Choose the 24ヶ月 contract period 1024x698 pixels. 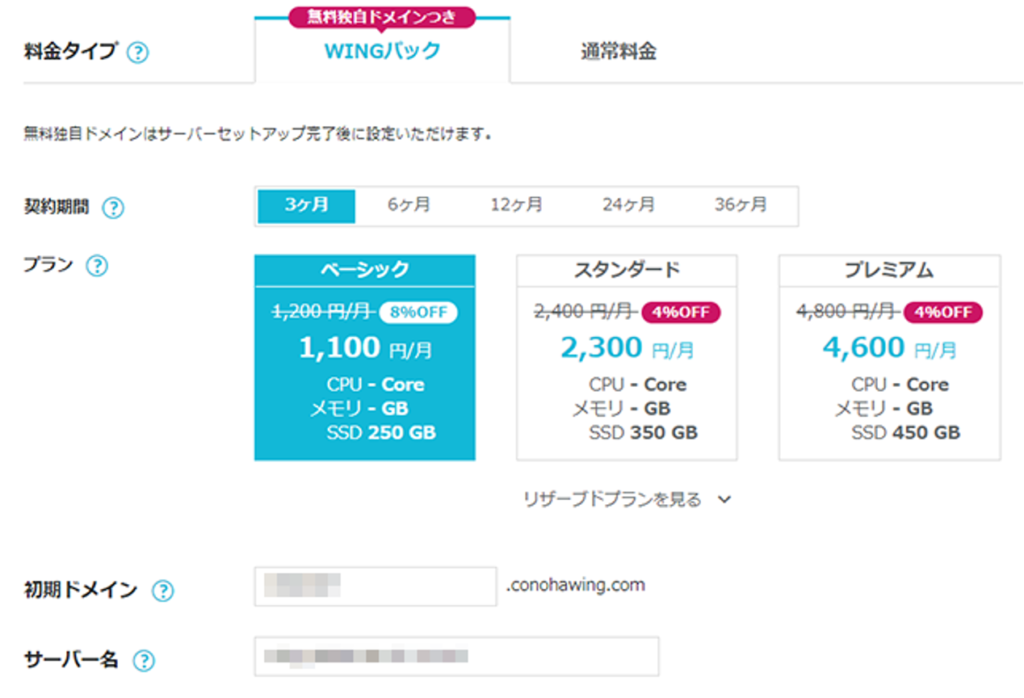[x=628, y=205]
